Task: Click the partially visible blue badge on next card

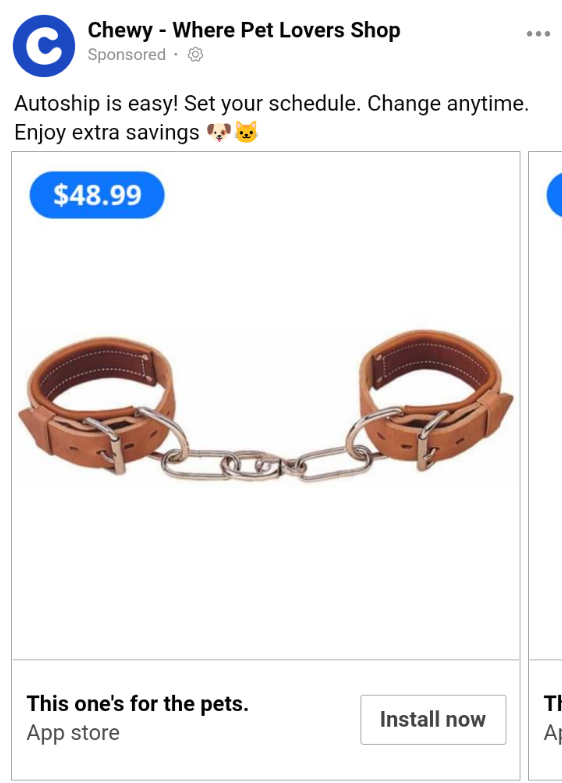Action: click(x=555, y=195)
